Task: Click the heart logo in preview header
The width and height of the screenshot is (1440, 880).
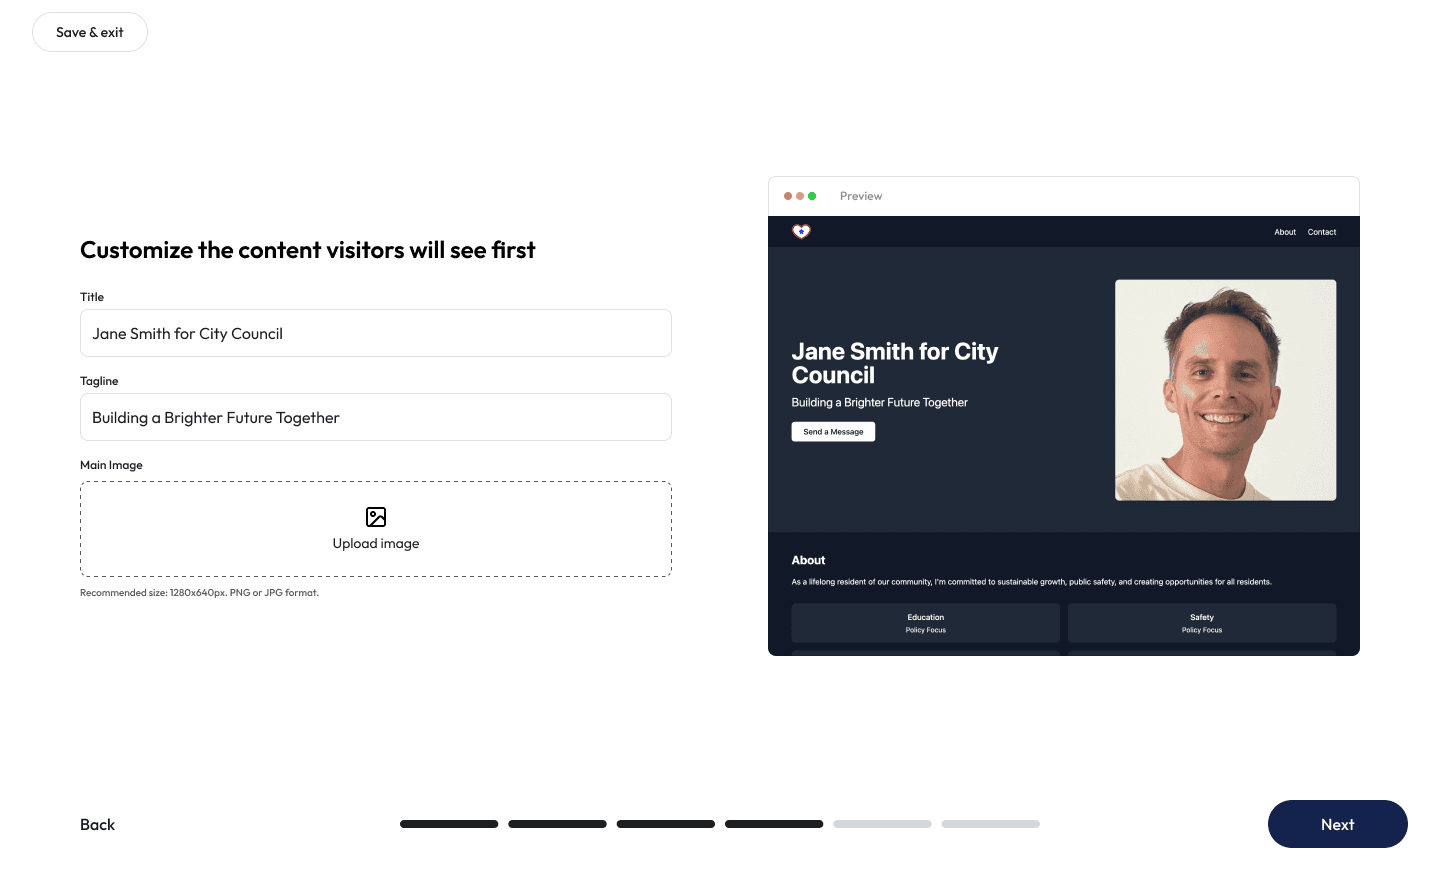Action: click(x=801, y=231)
